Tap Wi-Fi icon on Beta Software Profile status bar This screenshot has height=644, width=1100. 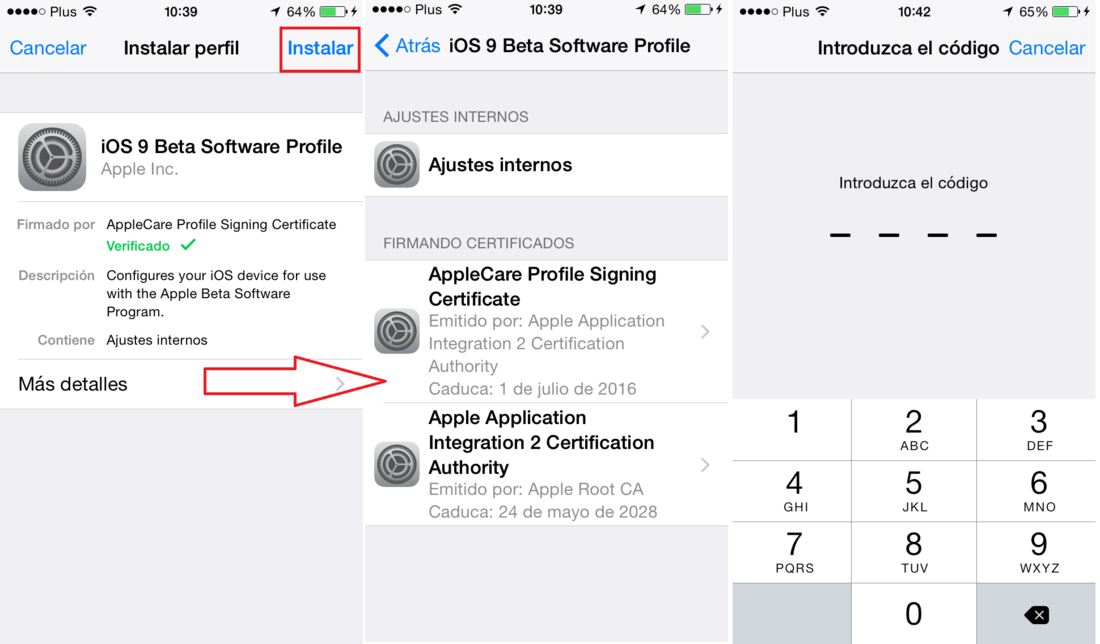[455, 9]
